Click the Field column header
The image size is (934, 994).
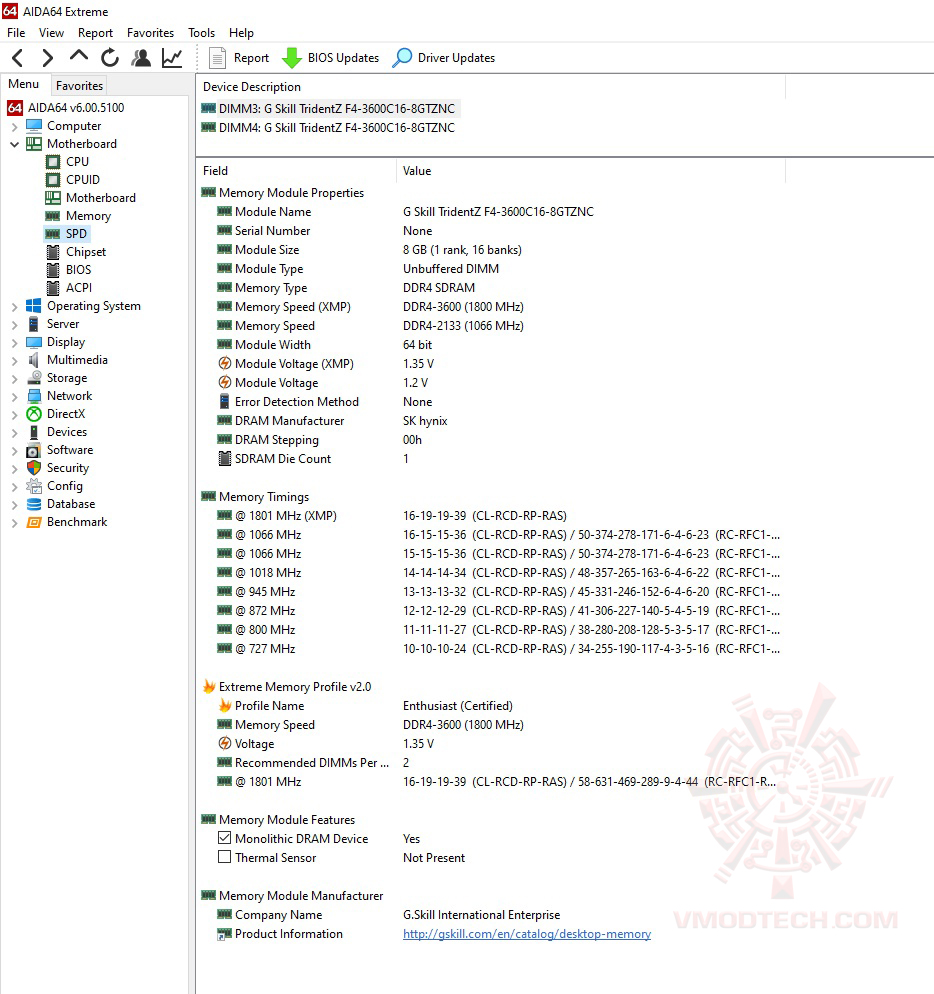(x=297, y=171)
